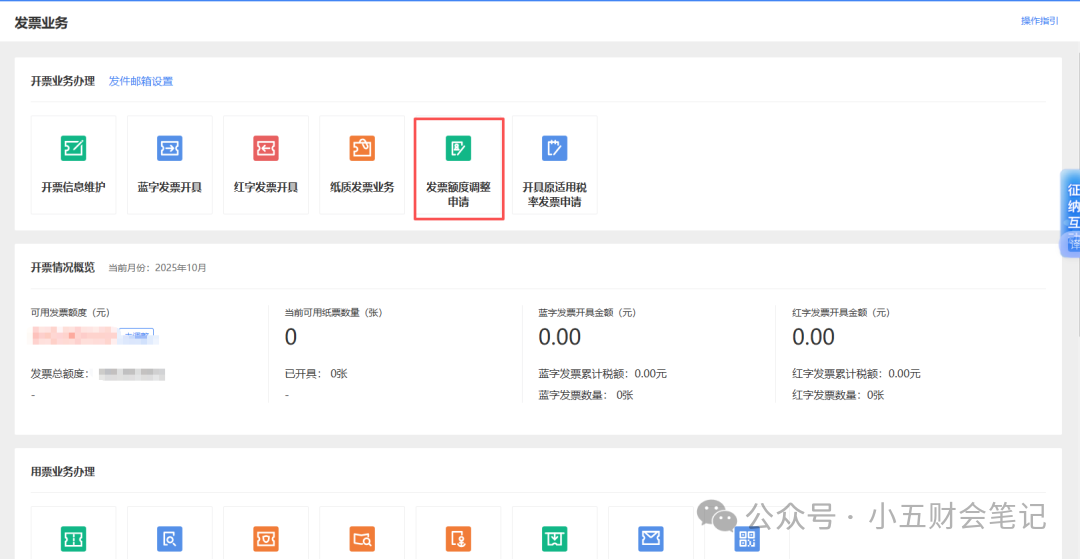Click 蓝字发票数量： 0张 text
This screenshot has width=1080, height=559.
point(586,395)
